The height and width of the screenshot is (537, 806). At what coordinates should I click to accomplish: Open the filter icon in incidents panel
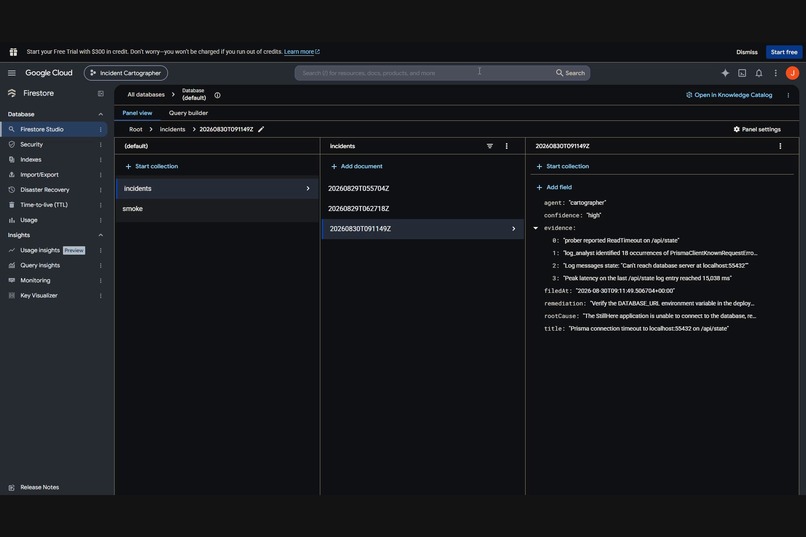pyautogui.click(x=490, y=146)
